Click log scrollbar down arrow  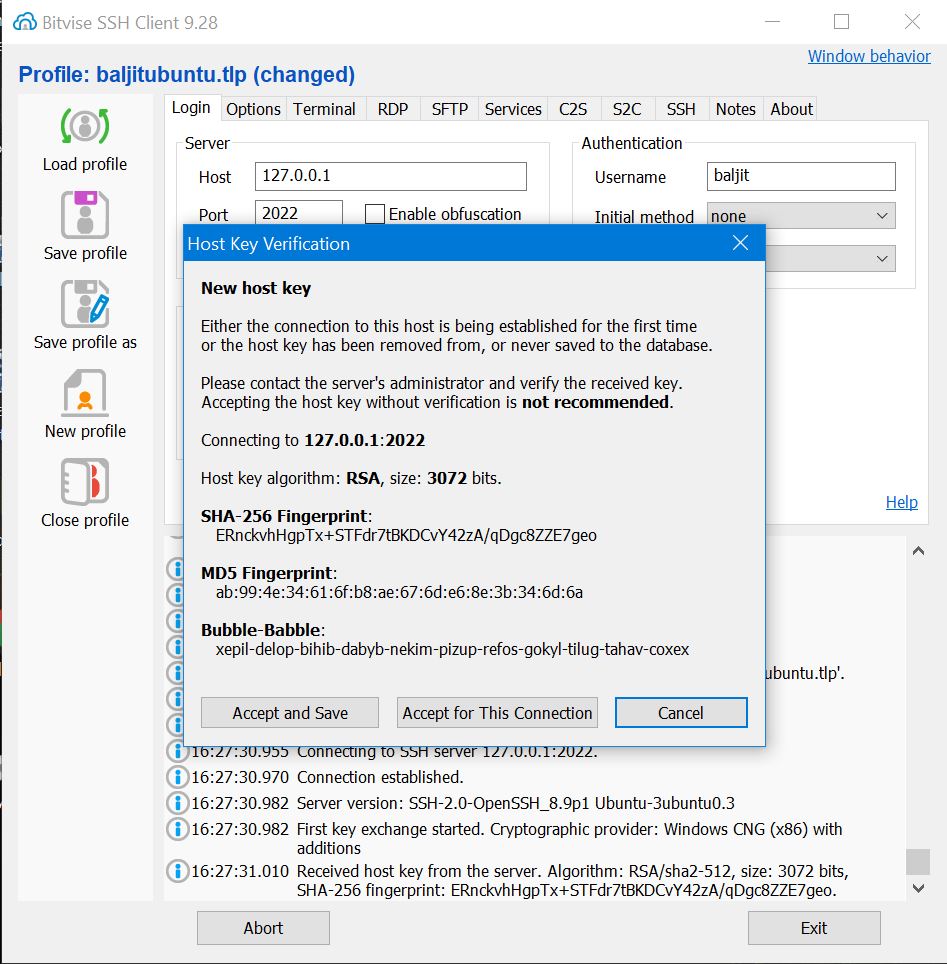[x=918, y=888]
